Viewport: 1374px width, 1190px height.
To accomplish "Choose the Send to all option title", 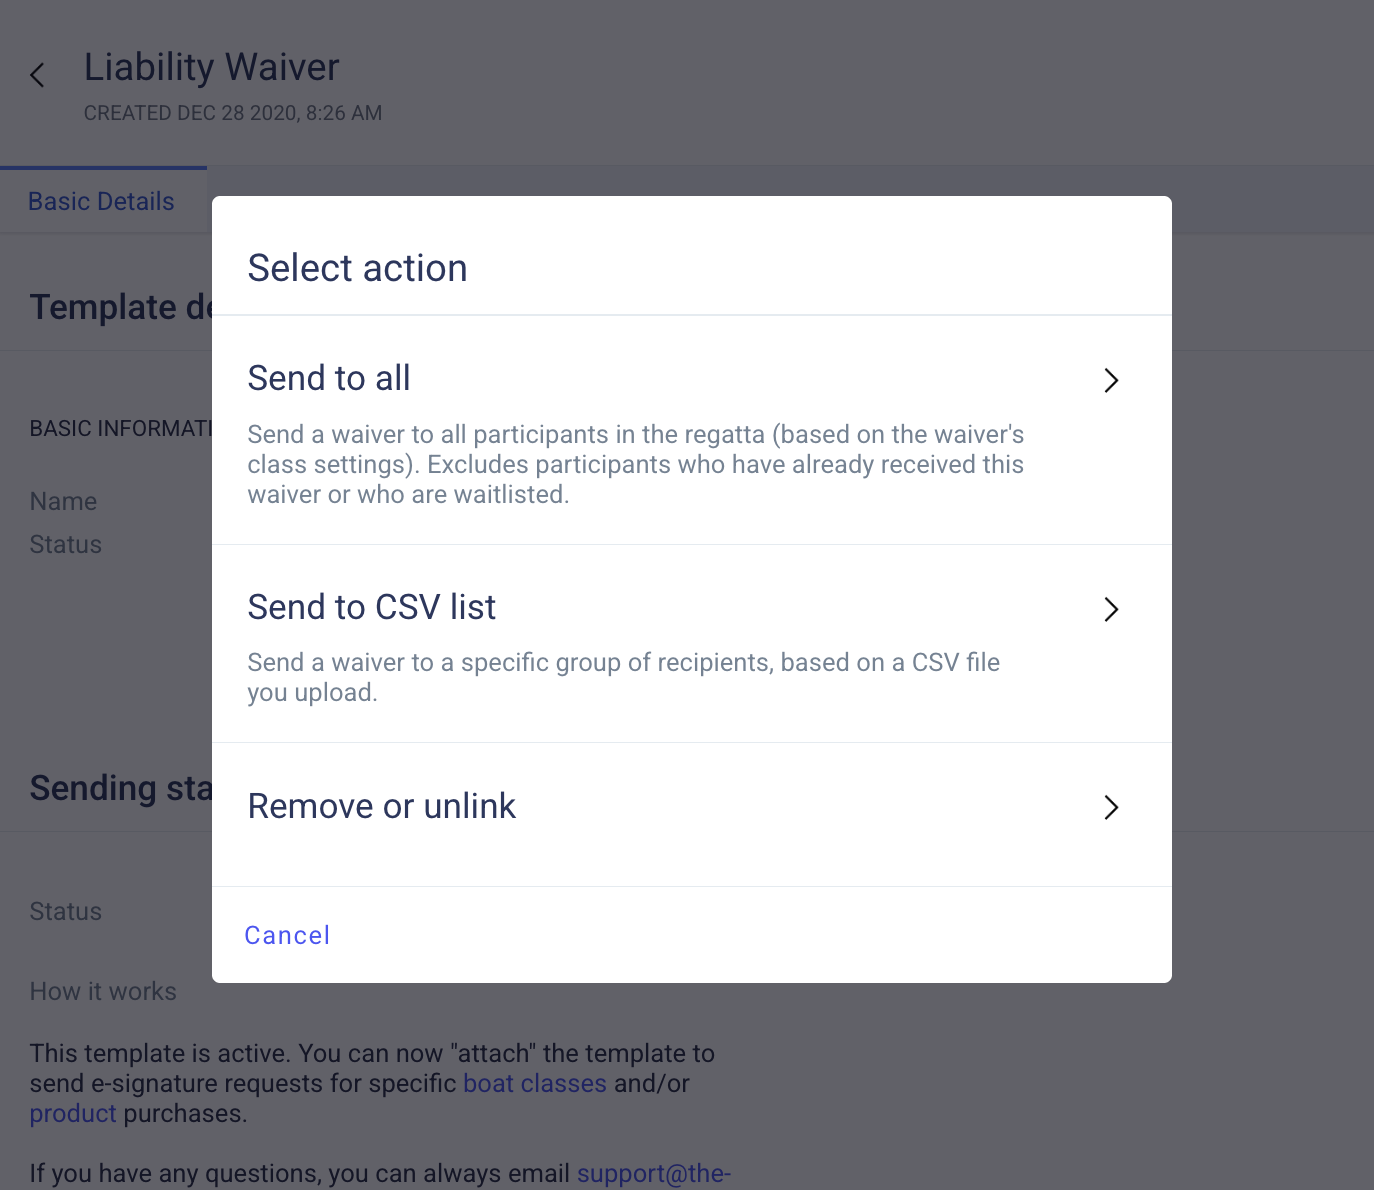I will (x=329, y=378).
